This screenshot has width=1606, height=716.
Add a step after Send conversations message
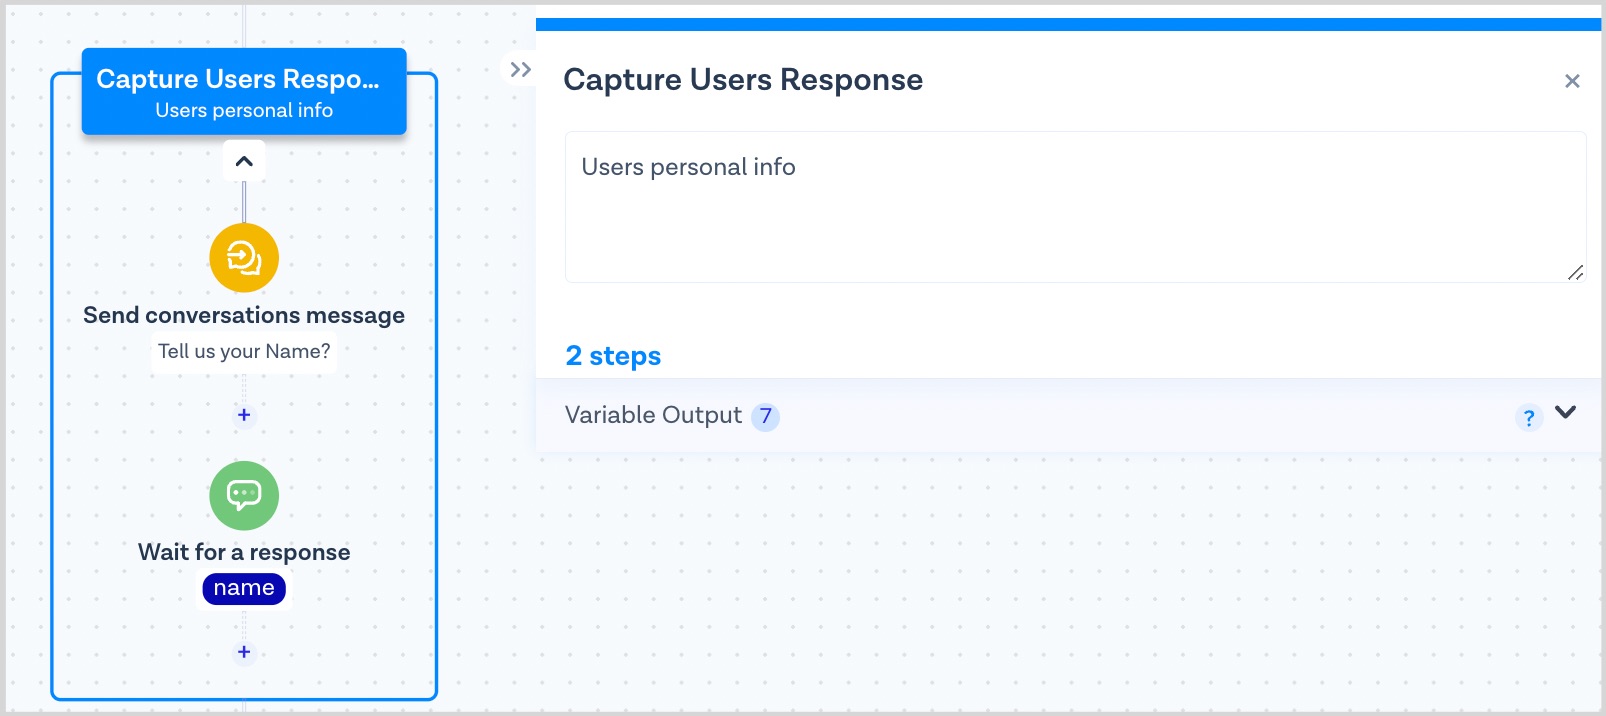coord(244,415)
